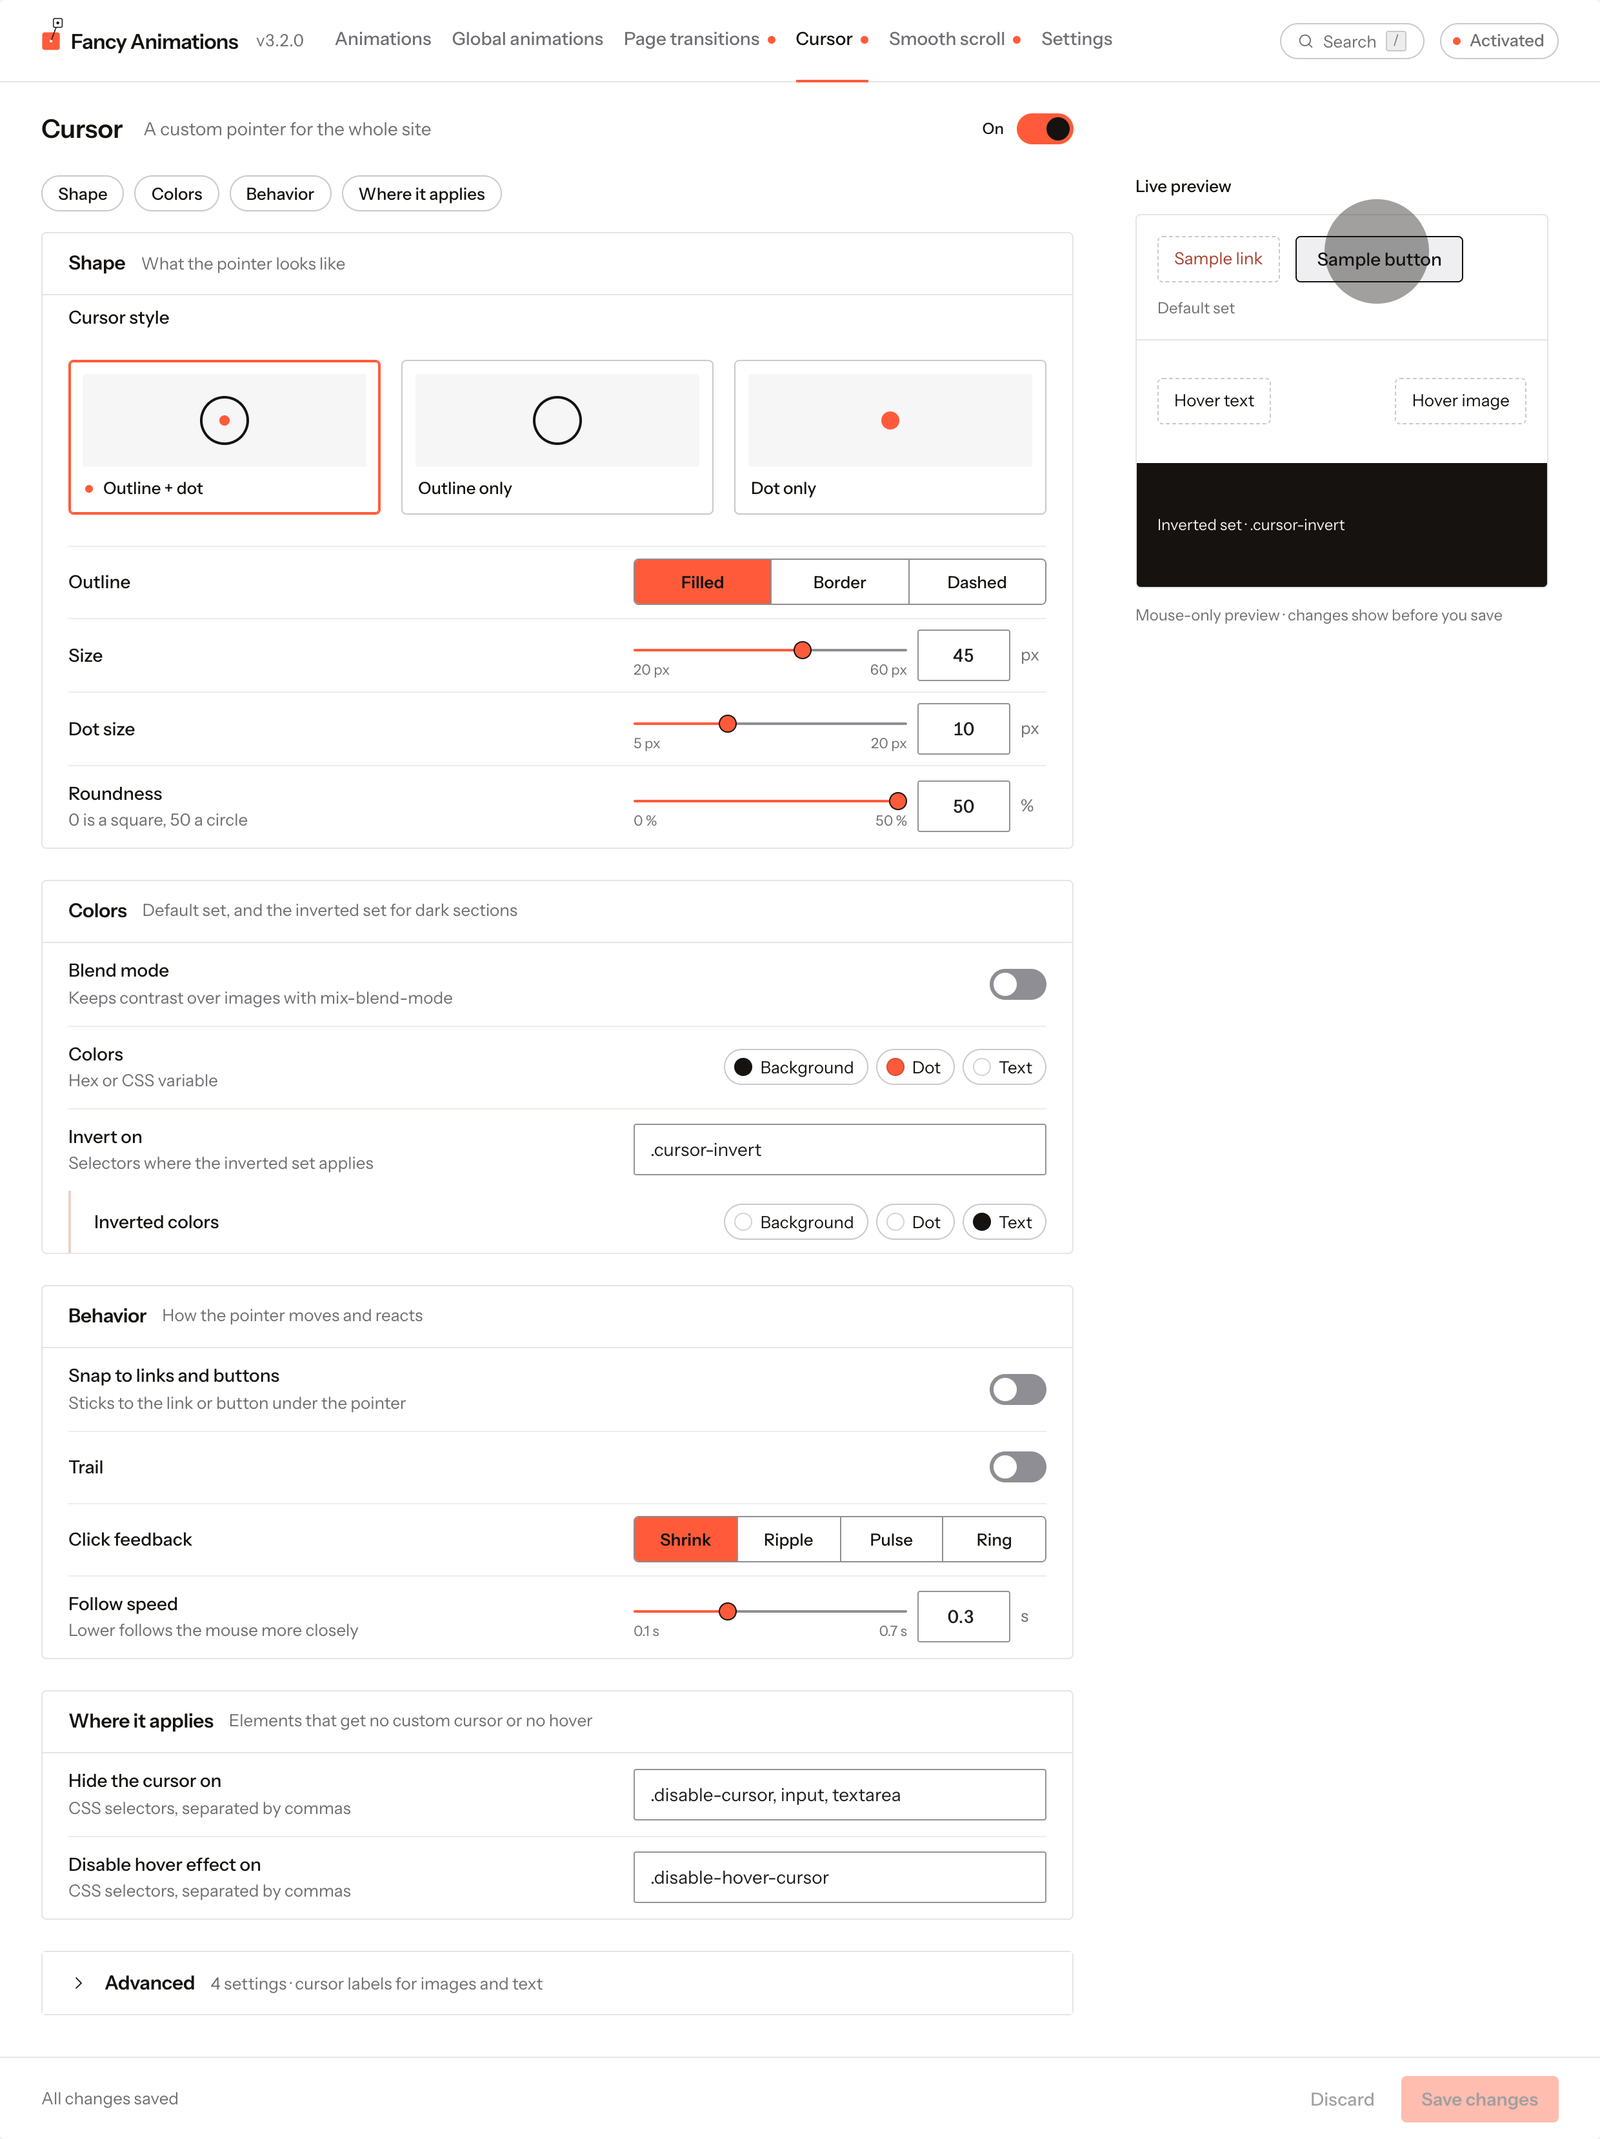Jump to the Behavior section chip

coord(280,194)
